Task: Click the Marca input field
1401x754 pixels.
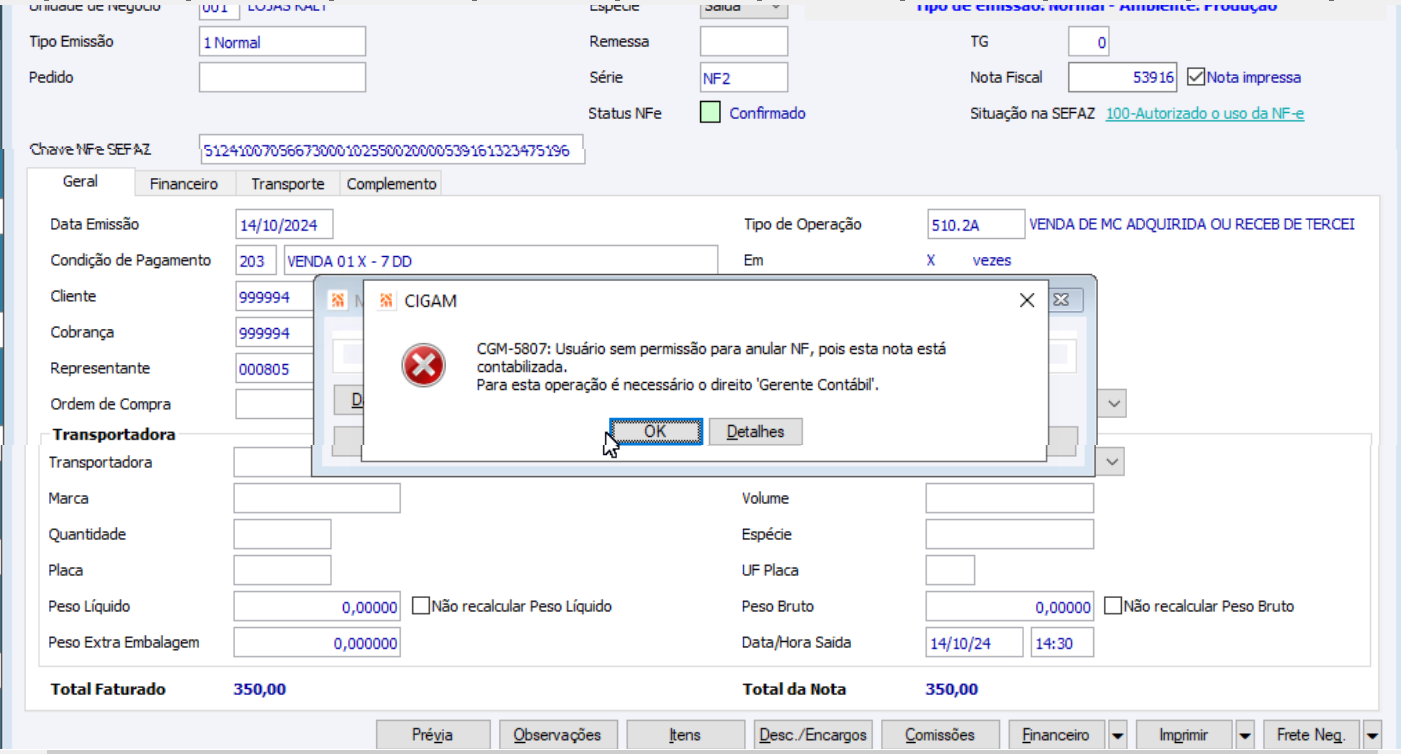Action: pyautogui.click(x=317, y=498)
